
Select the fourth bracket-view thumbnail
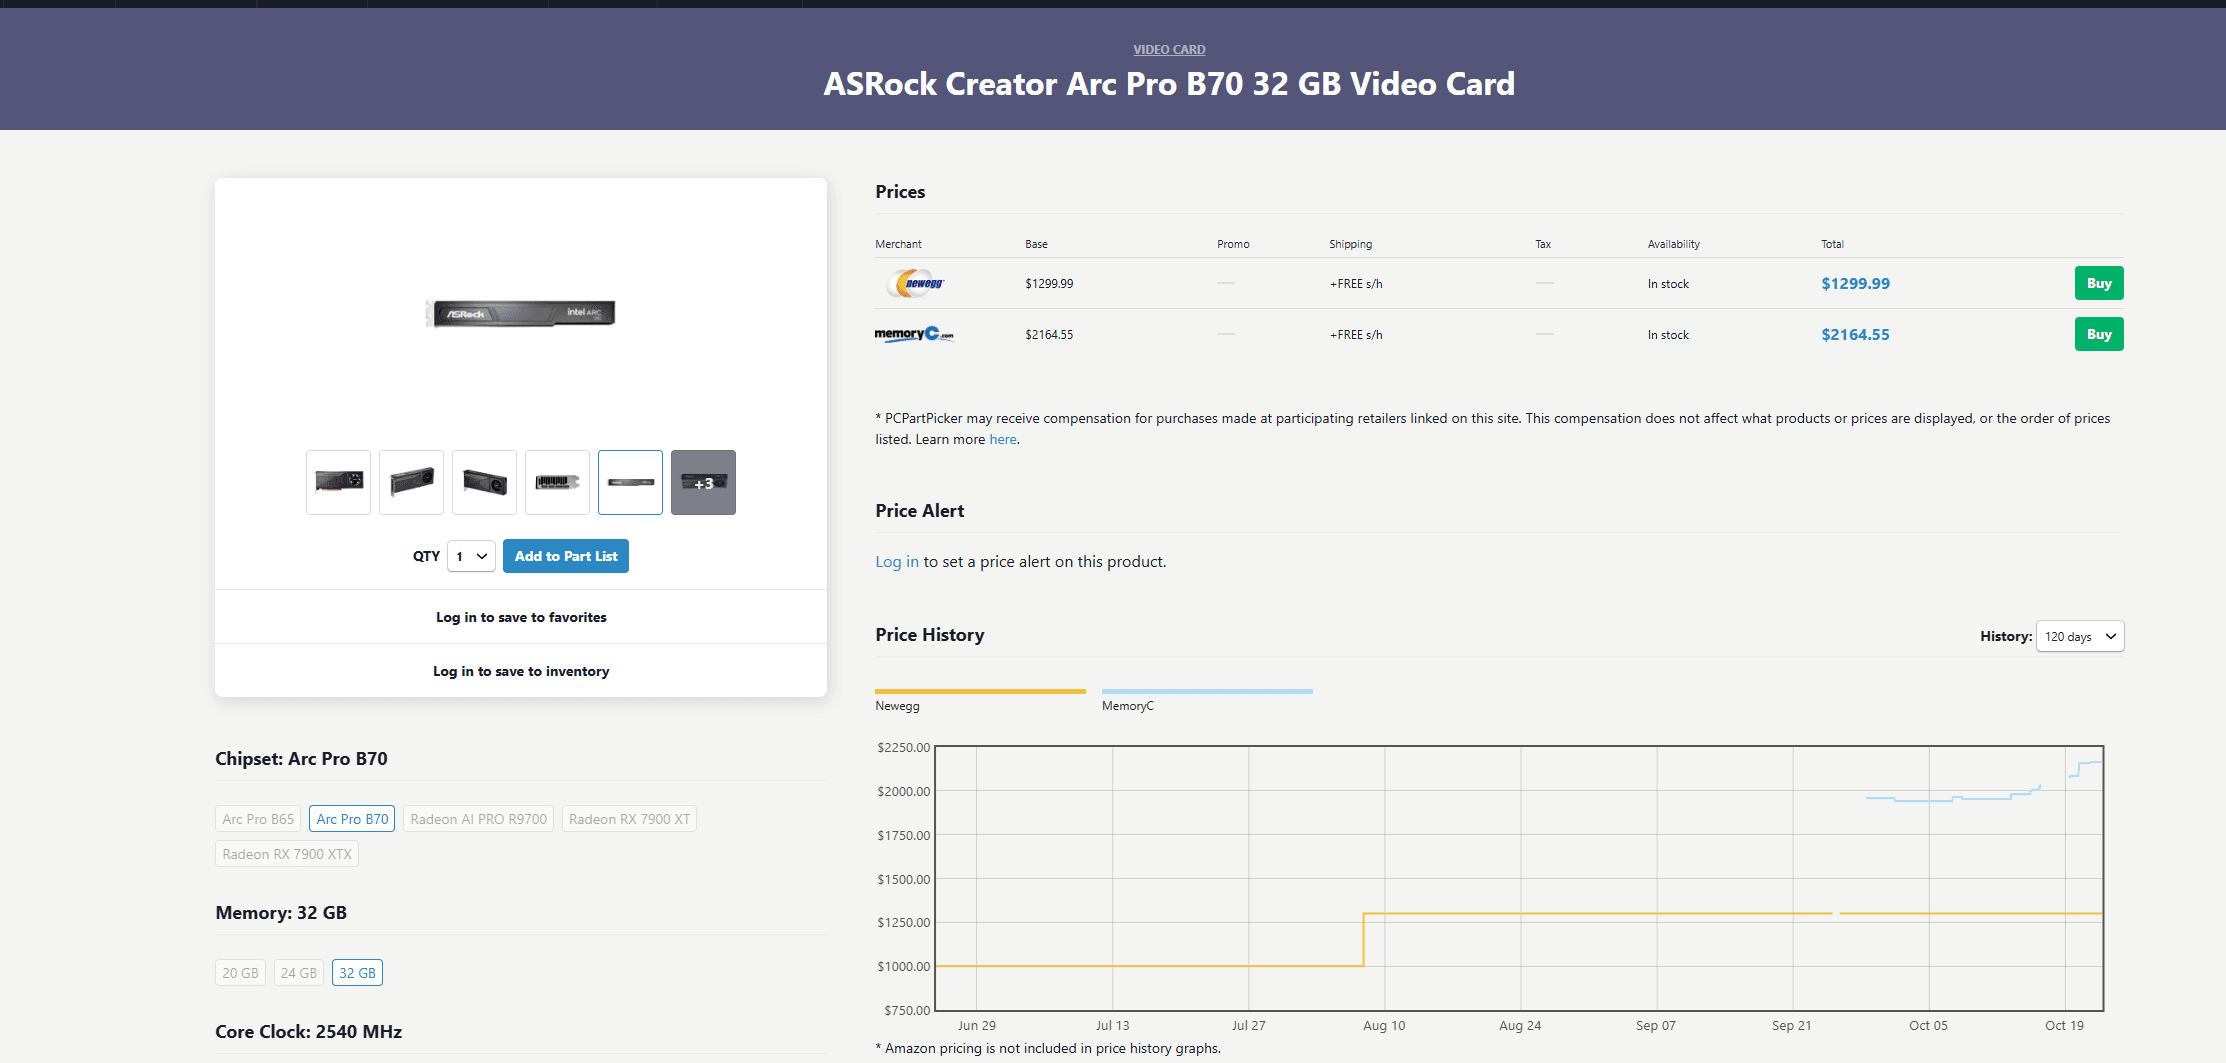[557, 482]
